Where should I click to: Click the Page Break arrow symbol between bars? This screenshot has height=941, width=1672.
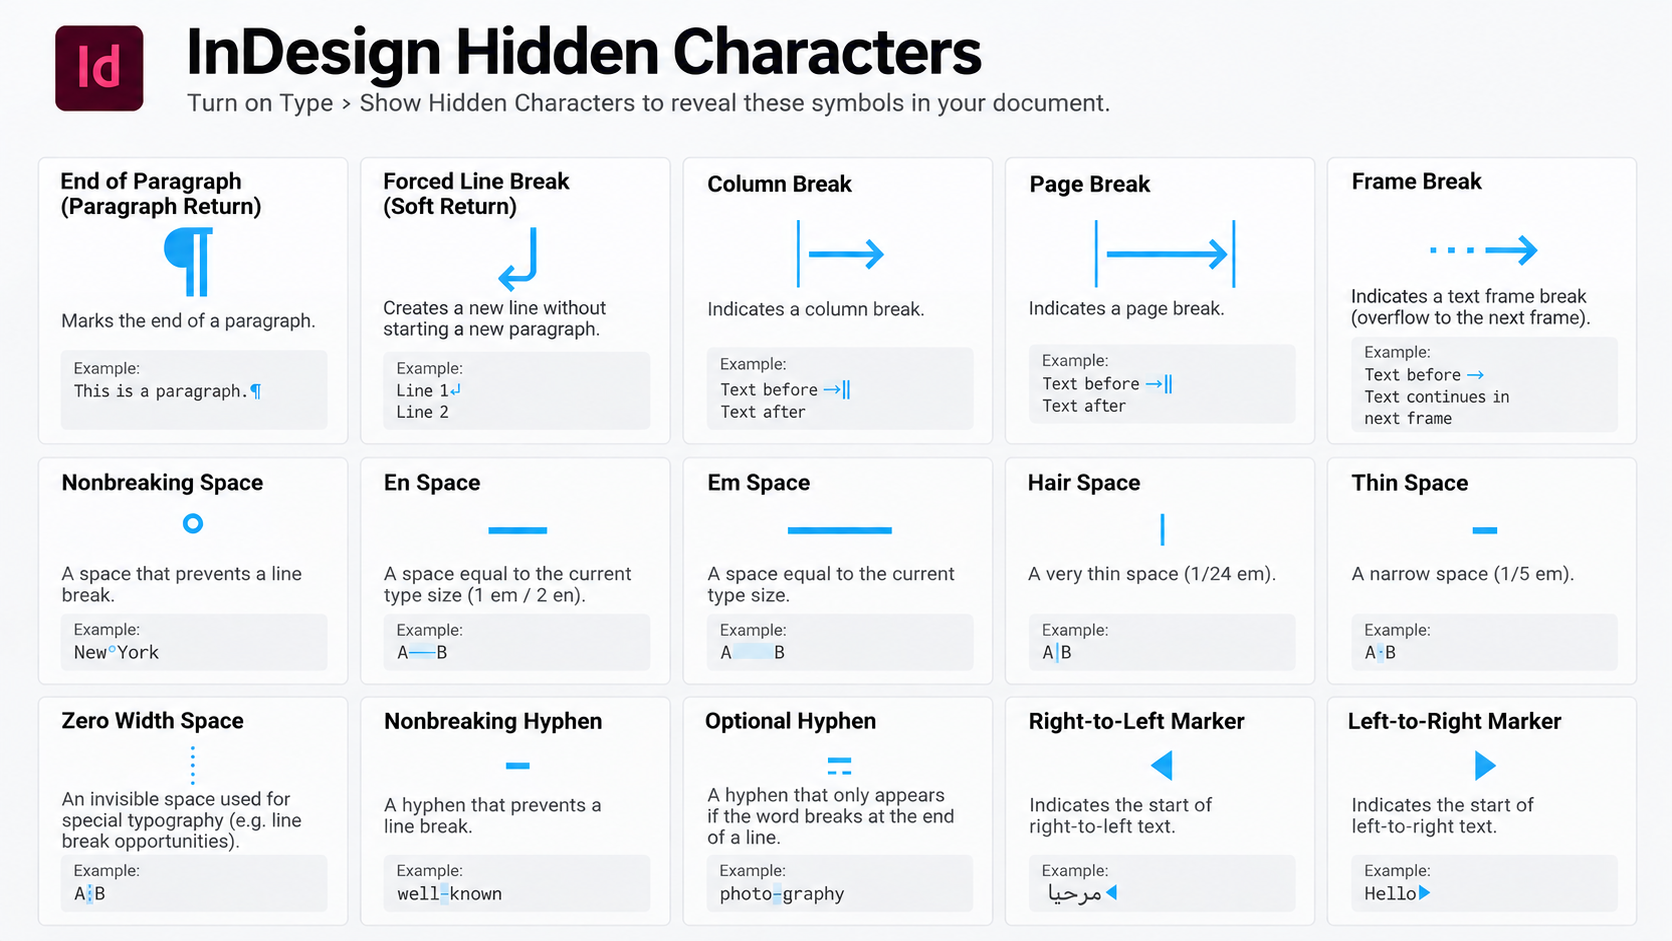coord(1165,254)
